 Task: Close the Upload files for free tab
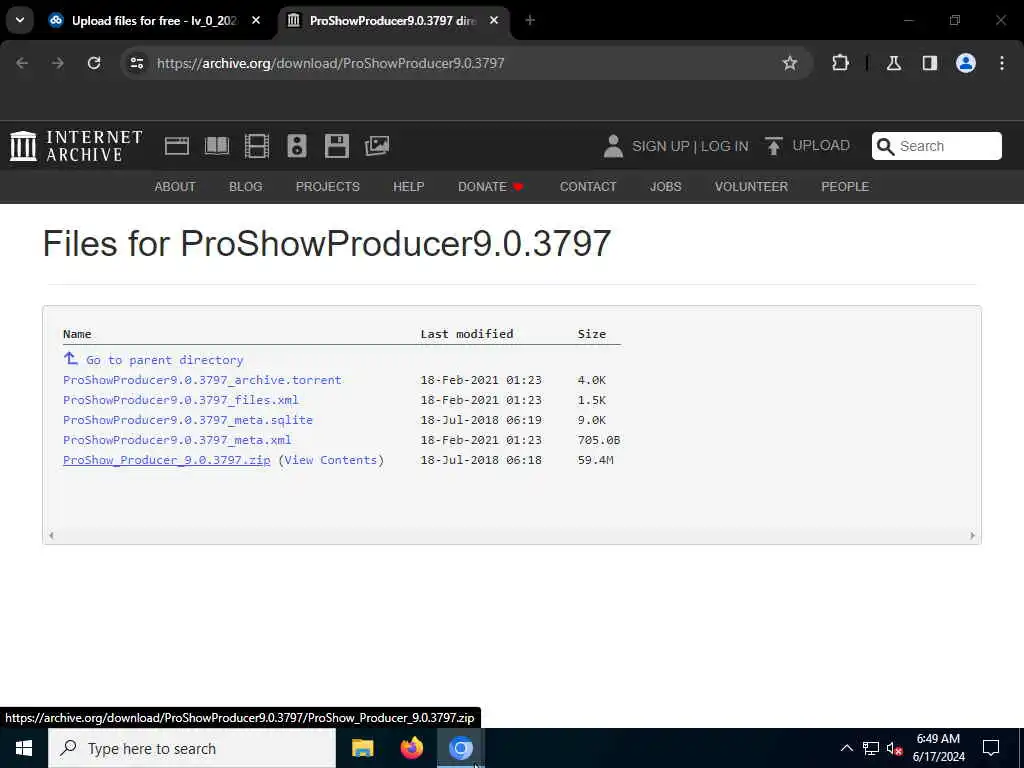pyautogui.click(x=256, y=20)
